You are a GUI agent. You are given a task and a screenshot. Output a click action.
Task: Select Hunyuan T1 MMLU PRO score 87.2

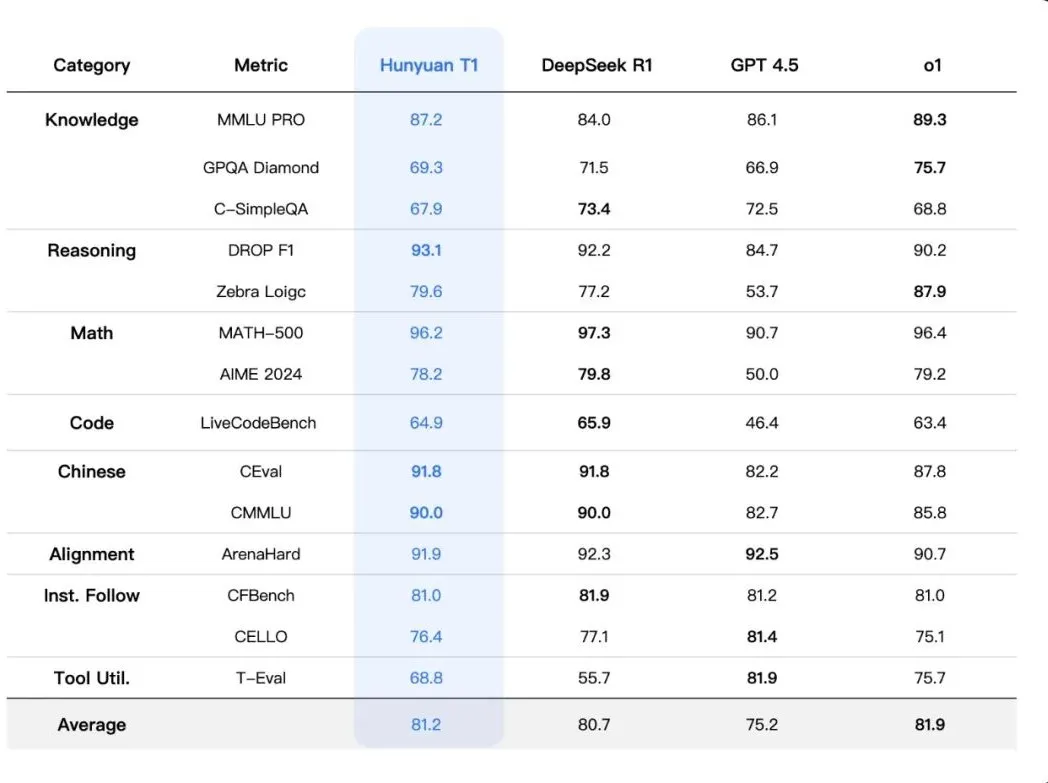tap(426, 120)
